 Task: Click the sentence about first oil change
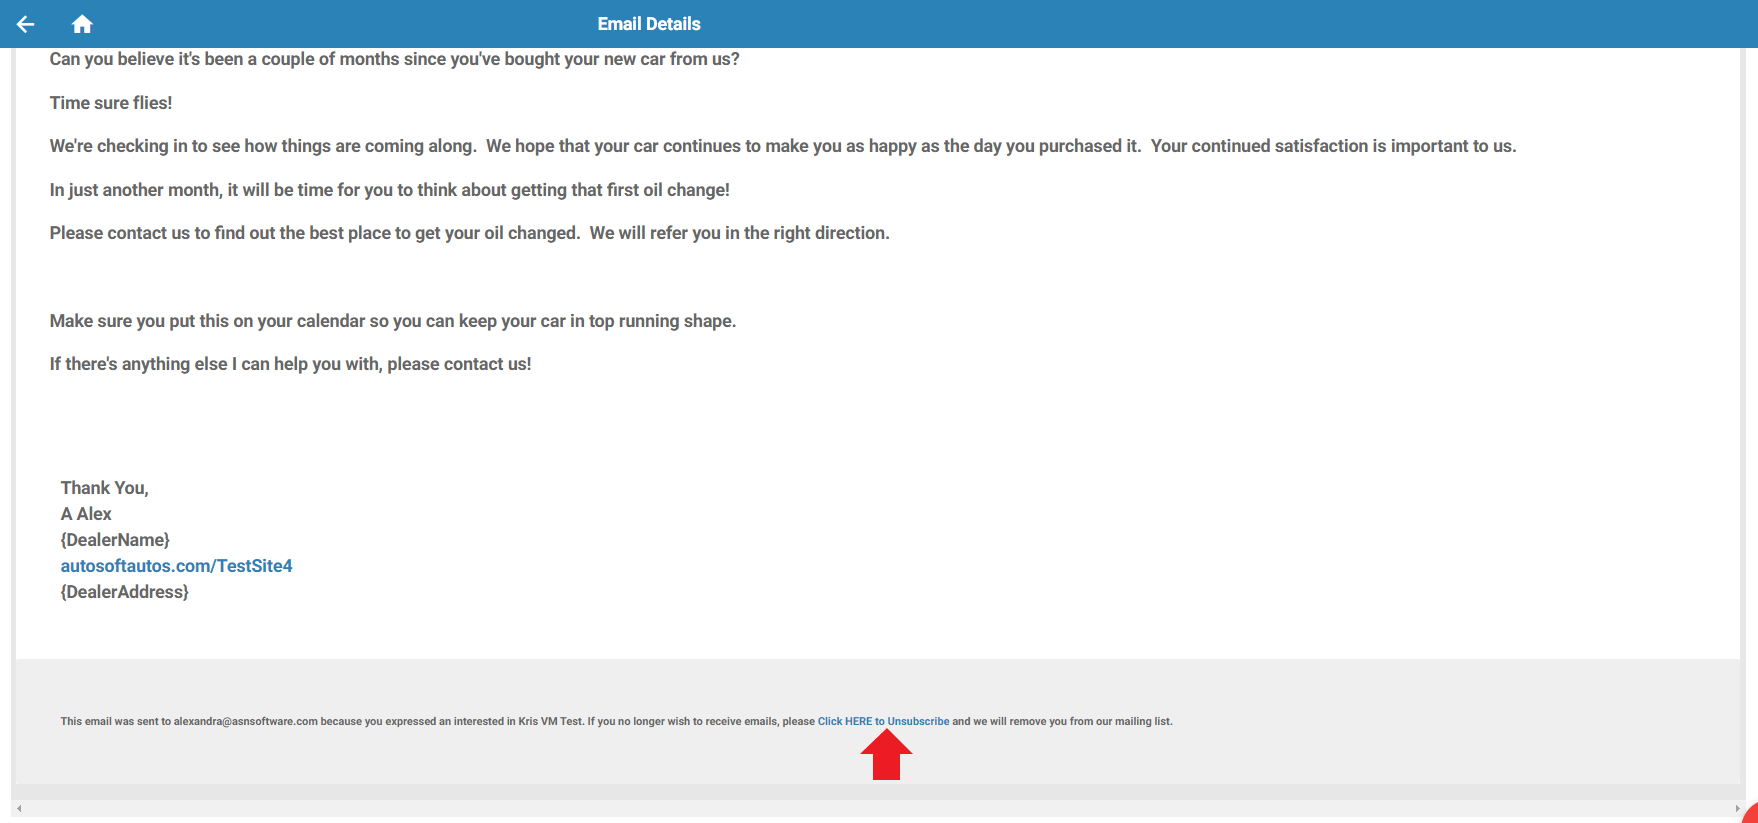click(390, 190)
